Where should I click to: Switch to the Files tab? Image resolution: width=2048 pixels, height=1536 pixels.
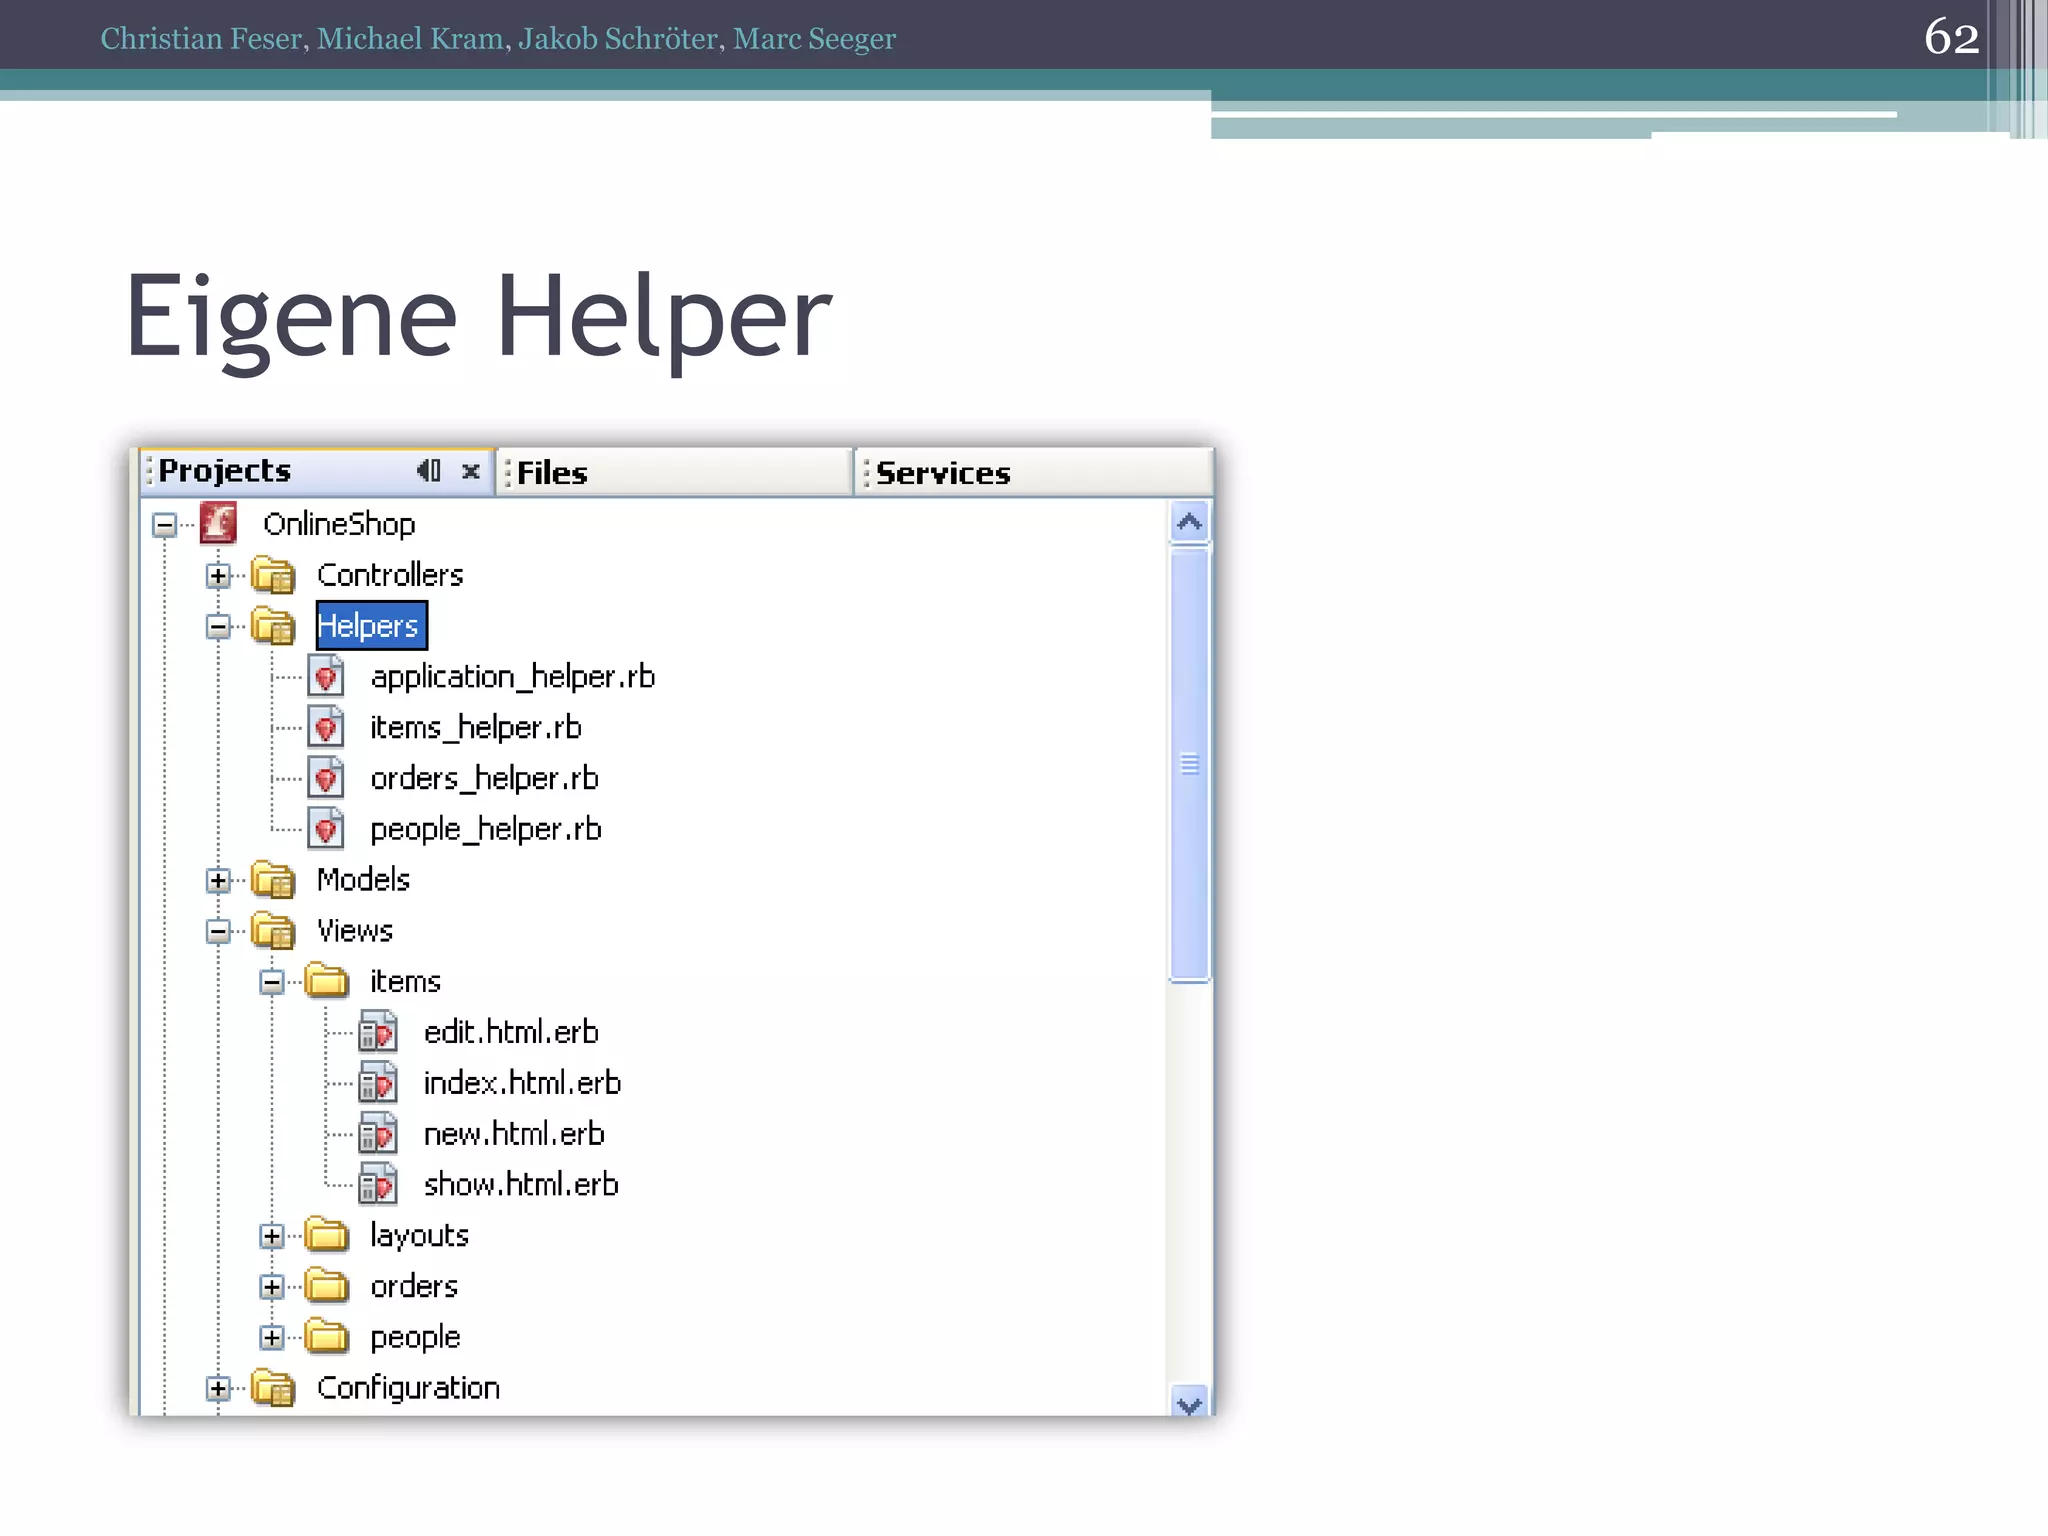click(x=675, y=472)
